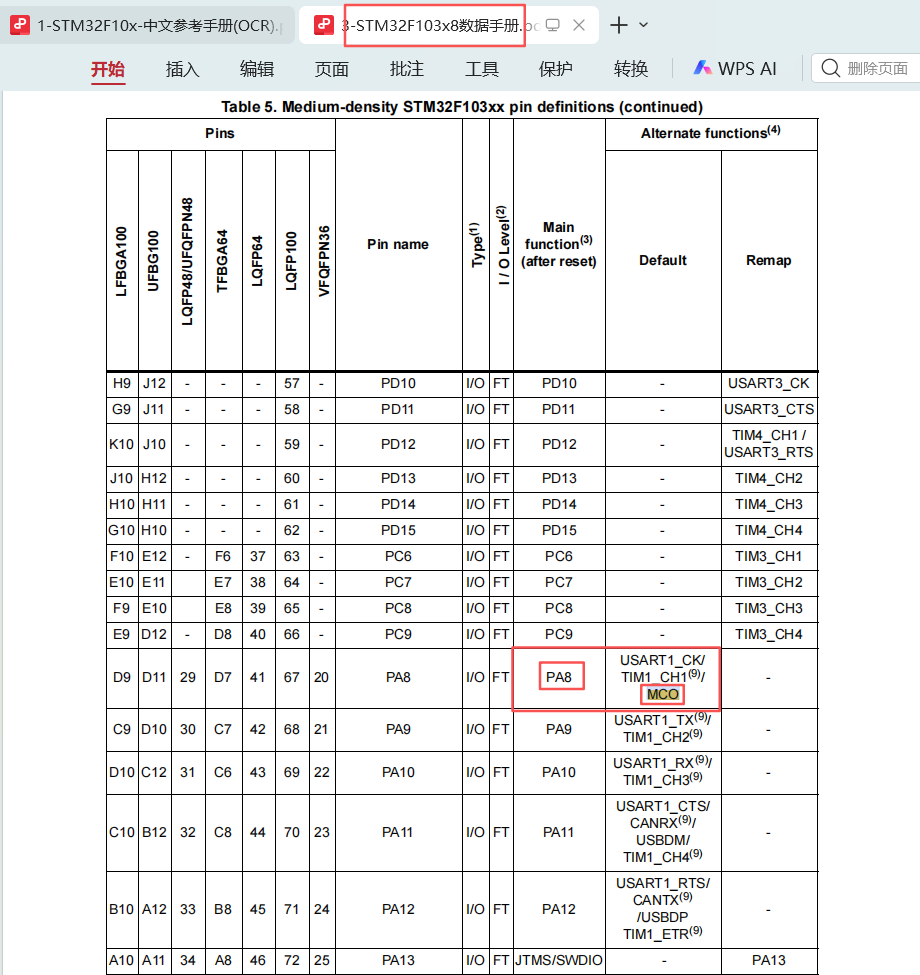Open the 页面 ribbon tab
This screenshot has width=920, height=975.
332,69
